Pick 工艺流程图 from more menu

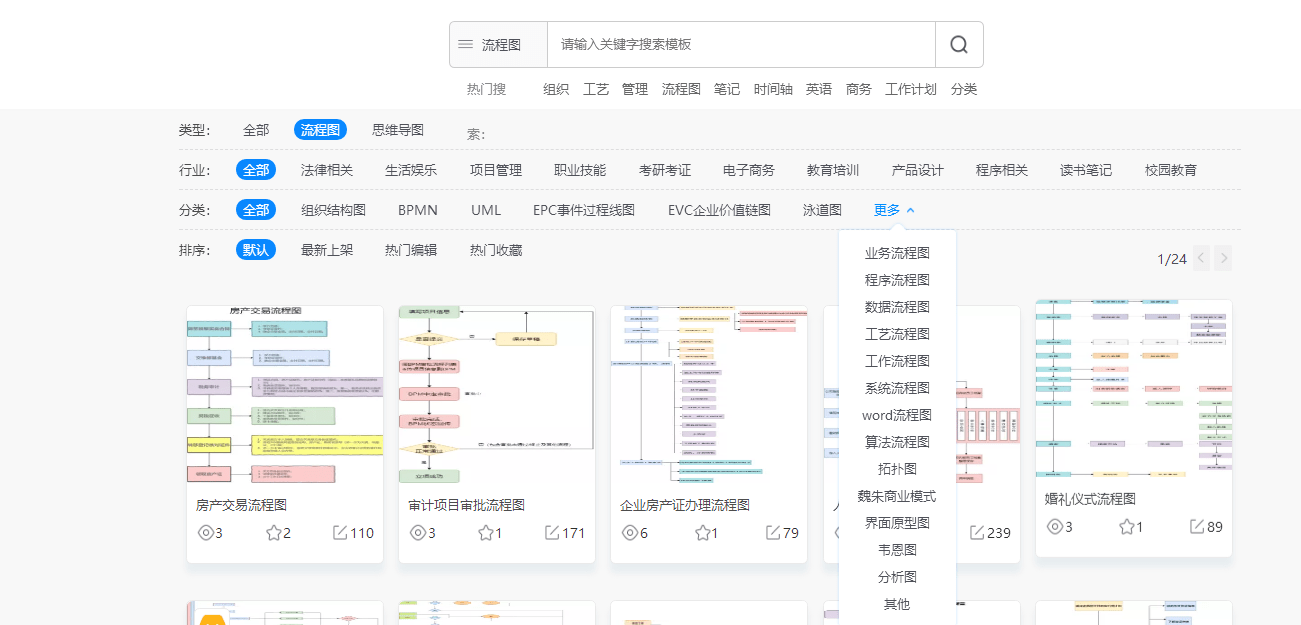click(x=897, y=334)
